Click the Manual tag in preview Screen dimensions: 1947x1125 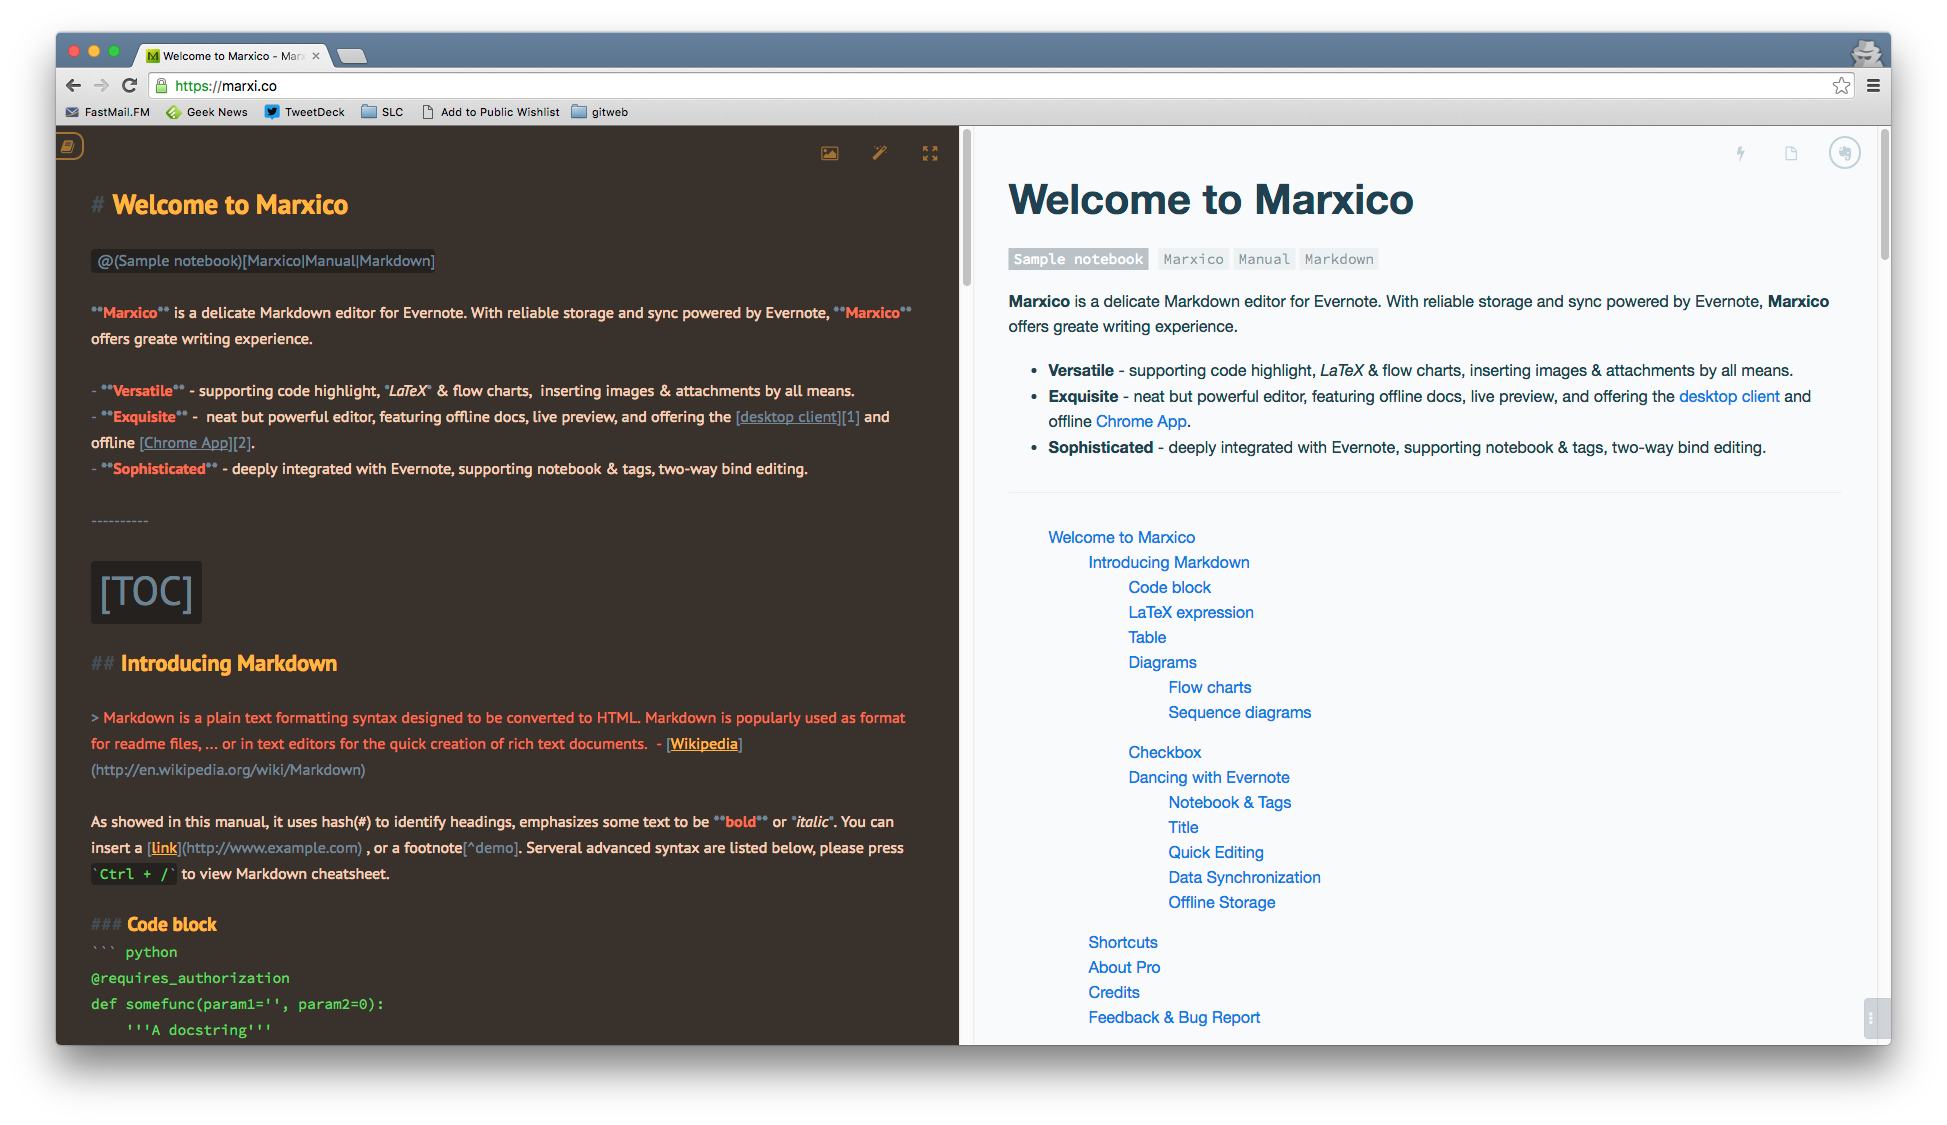pos(1264,259)
